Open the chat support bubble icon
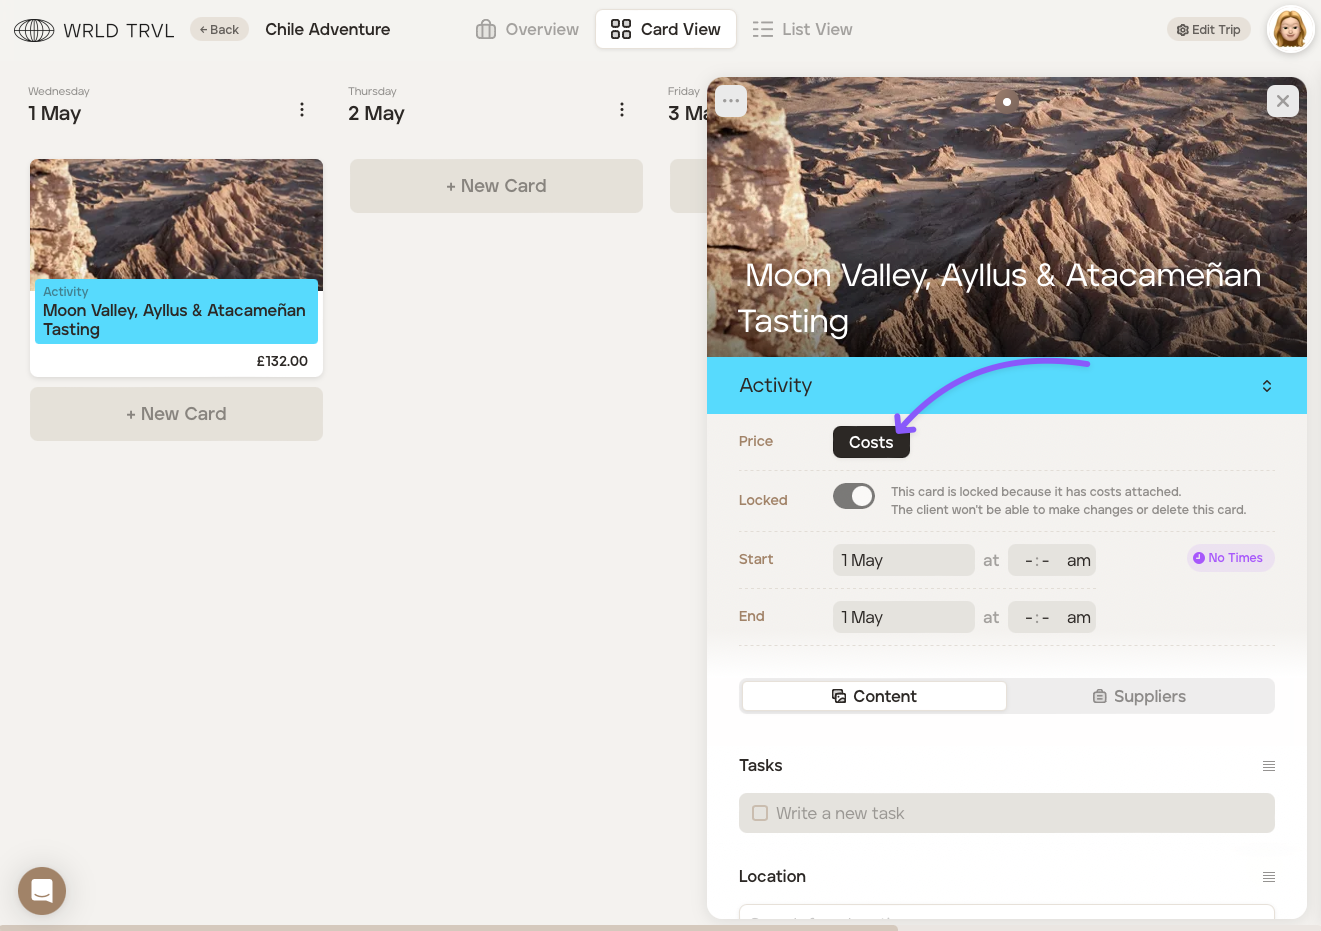1321x931 pixels. (42, 890)
